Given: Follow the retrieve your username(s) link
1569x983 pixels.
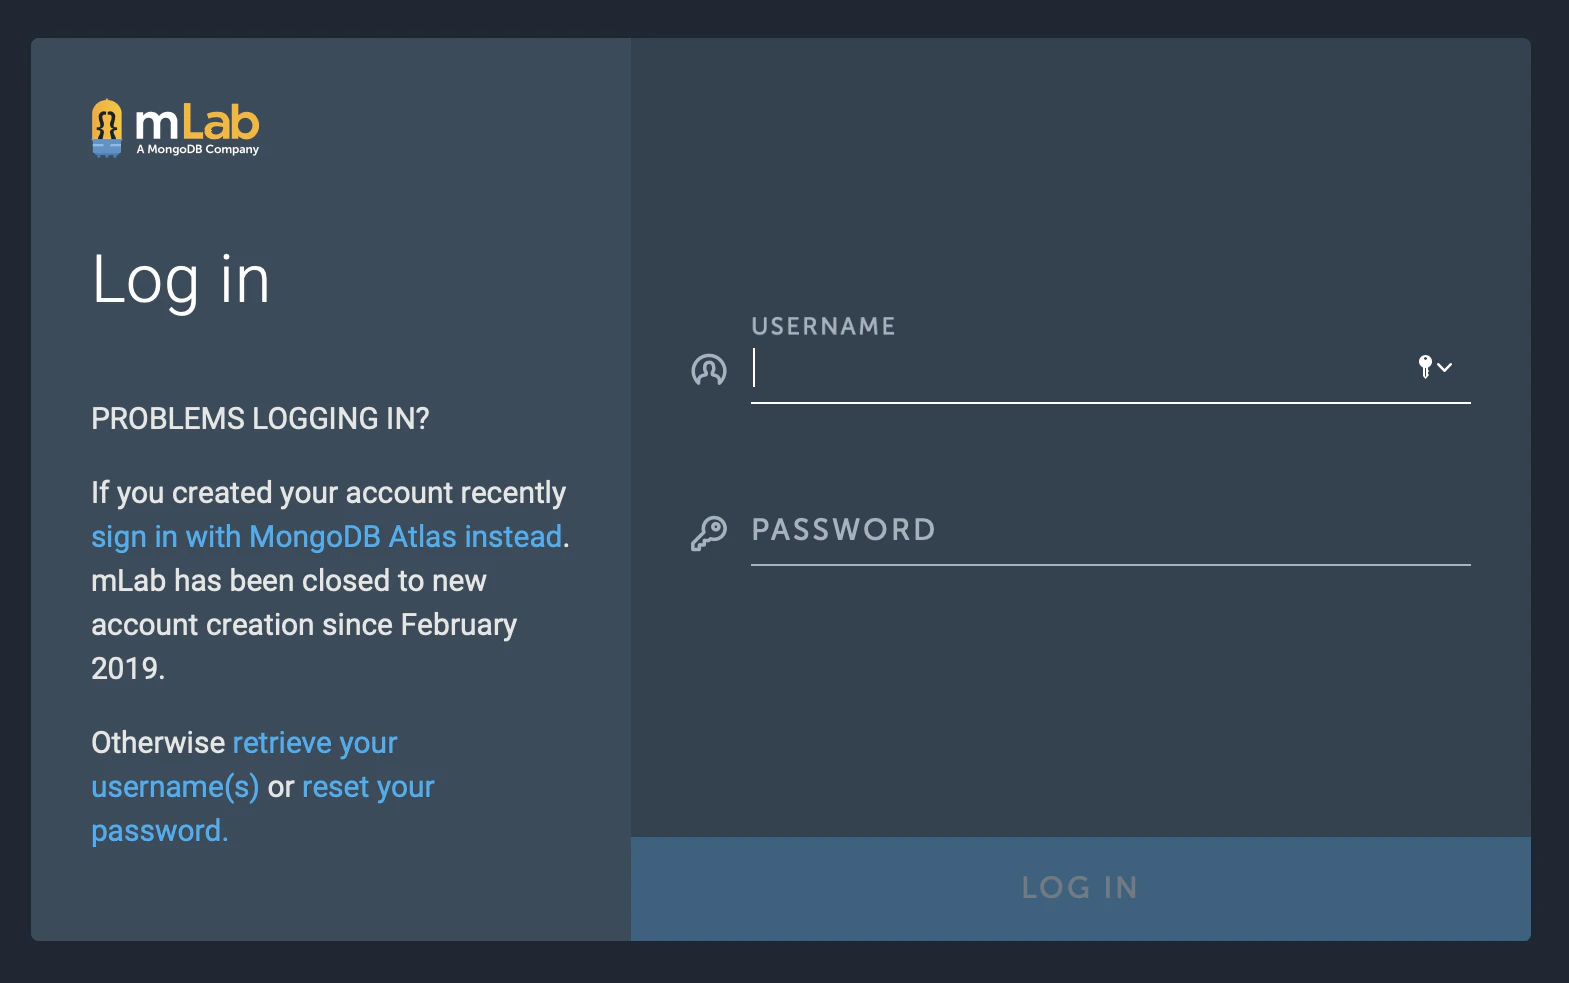Looking at the screenshot, I should click(x=244, y=765).
